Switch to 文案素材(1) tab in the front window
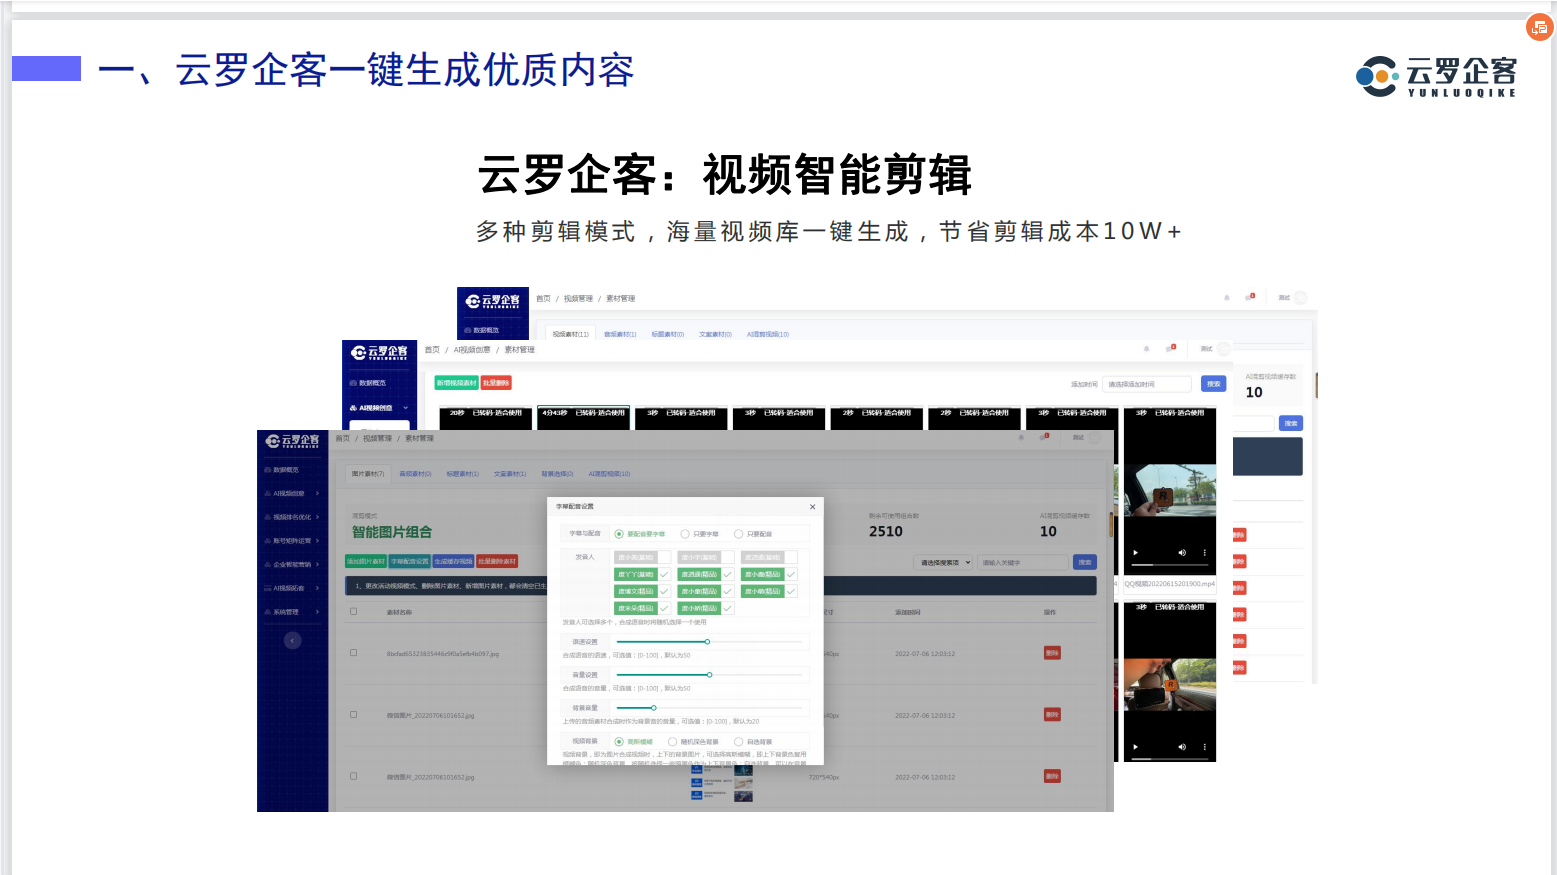The image size is (1557, 875). pos(509,474)
